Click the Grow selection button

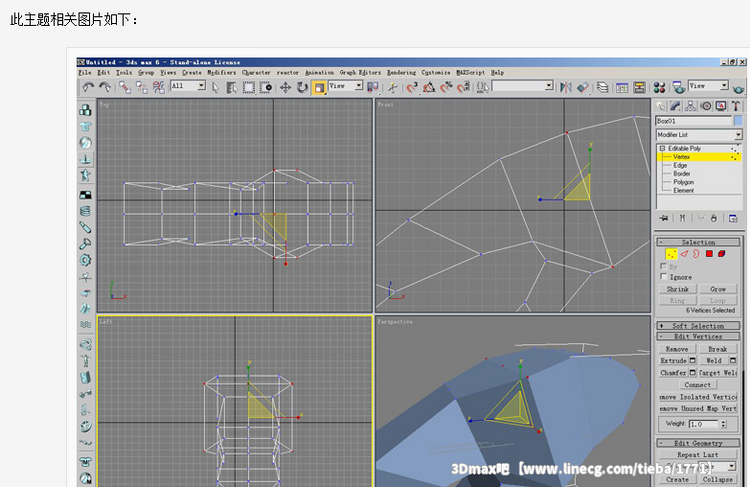718,289
